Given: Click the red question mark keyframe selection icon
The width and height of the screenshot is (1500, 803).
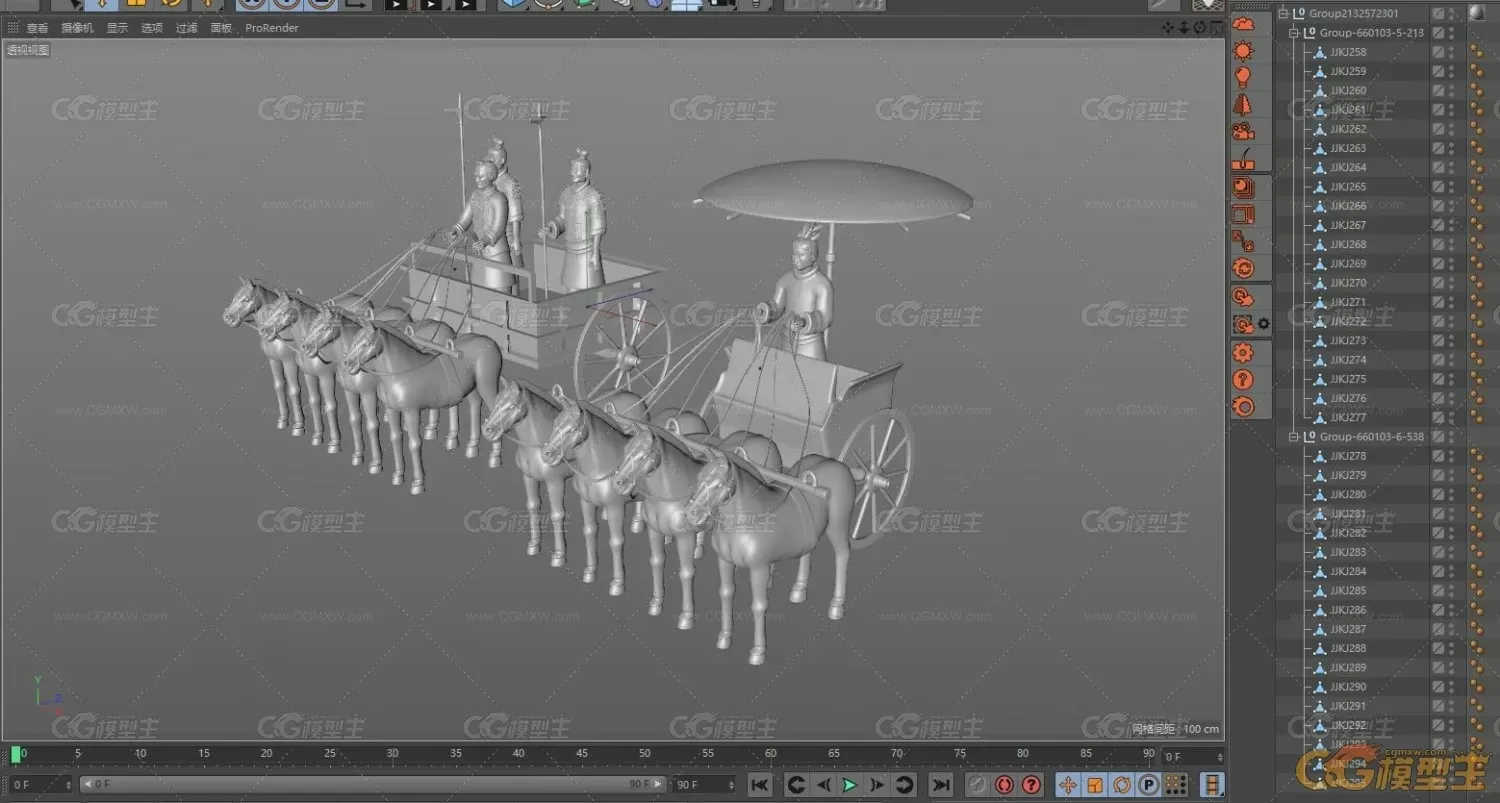Looking at the screenshot, I should 1031,785.
